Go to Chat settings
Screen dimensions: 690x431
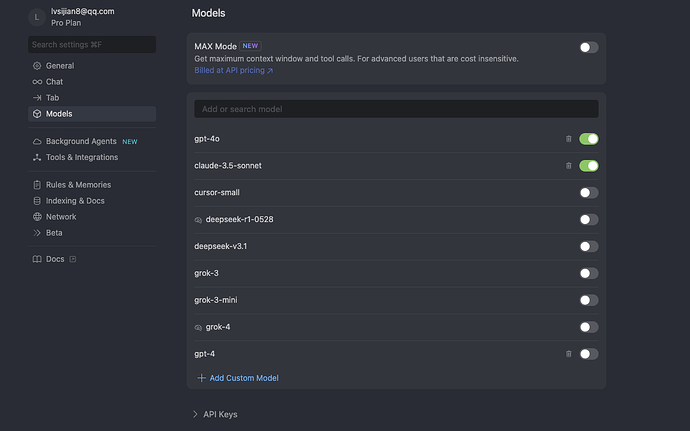coord(92,82)
